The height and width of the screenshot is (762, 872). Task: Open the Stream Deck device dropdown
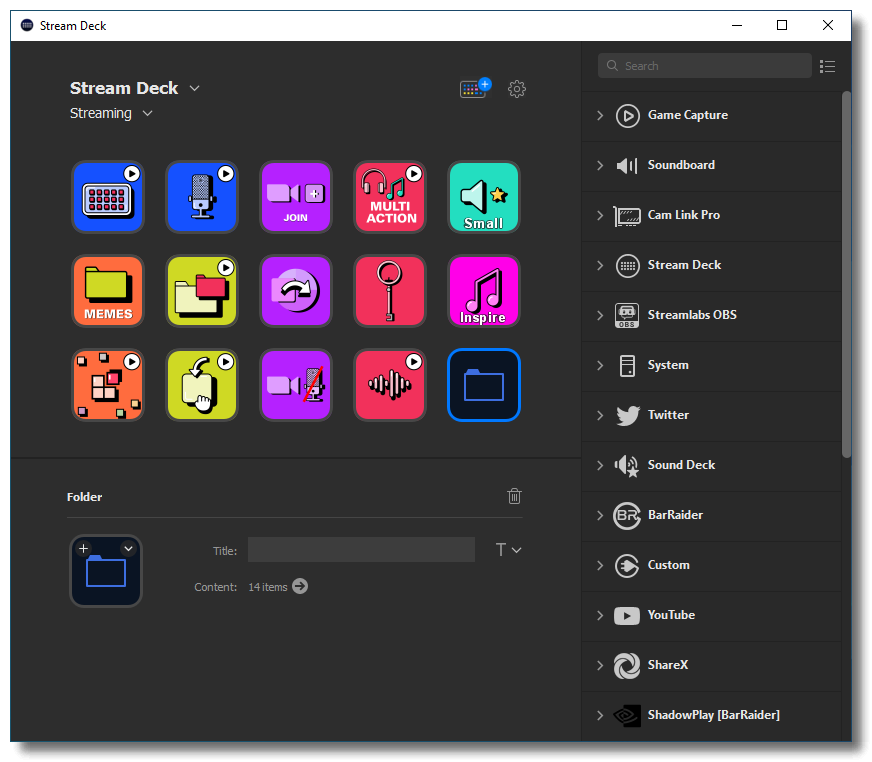click(x=195, y=88)
